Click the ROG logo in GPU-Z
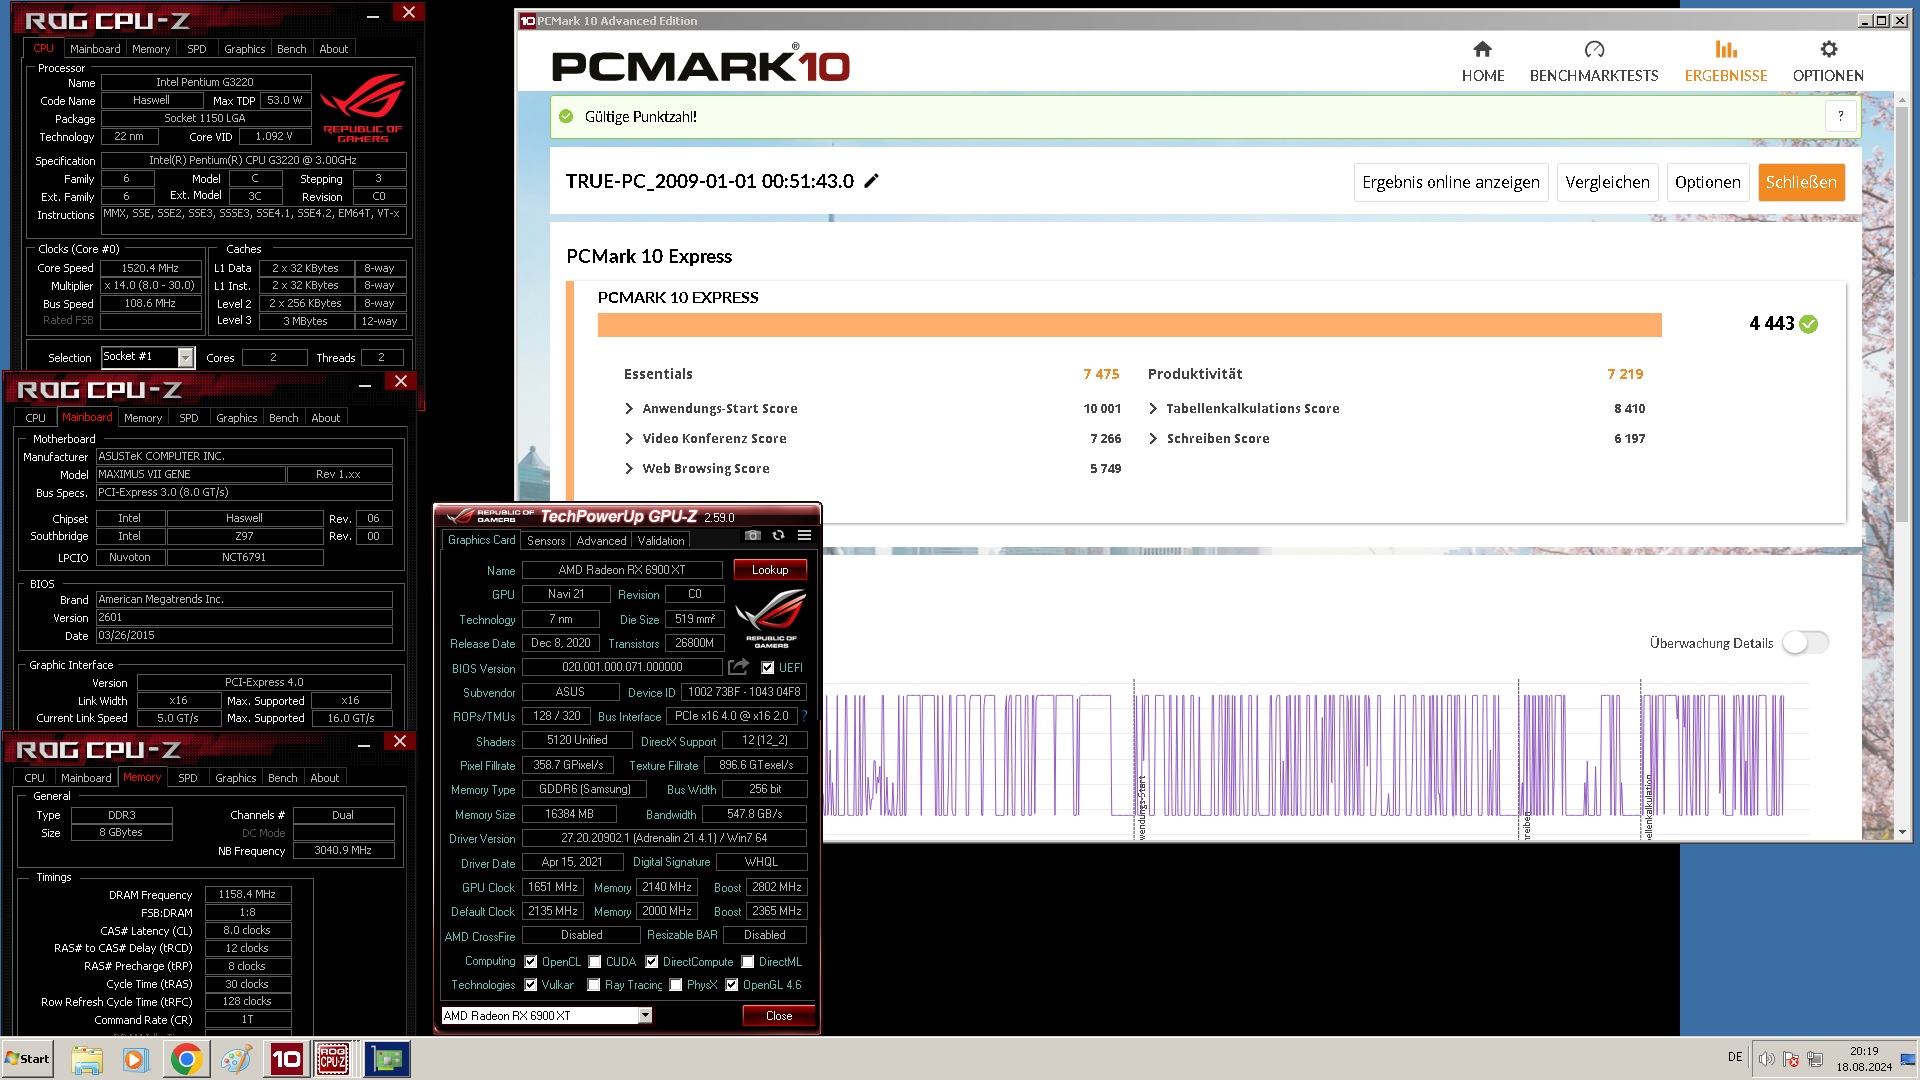The height and width of the screenshot is (1080, 1920). [771, 617]
